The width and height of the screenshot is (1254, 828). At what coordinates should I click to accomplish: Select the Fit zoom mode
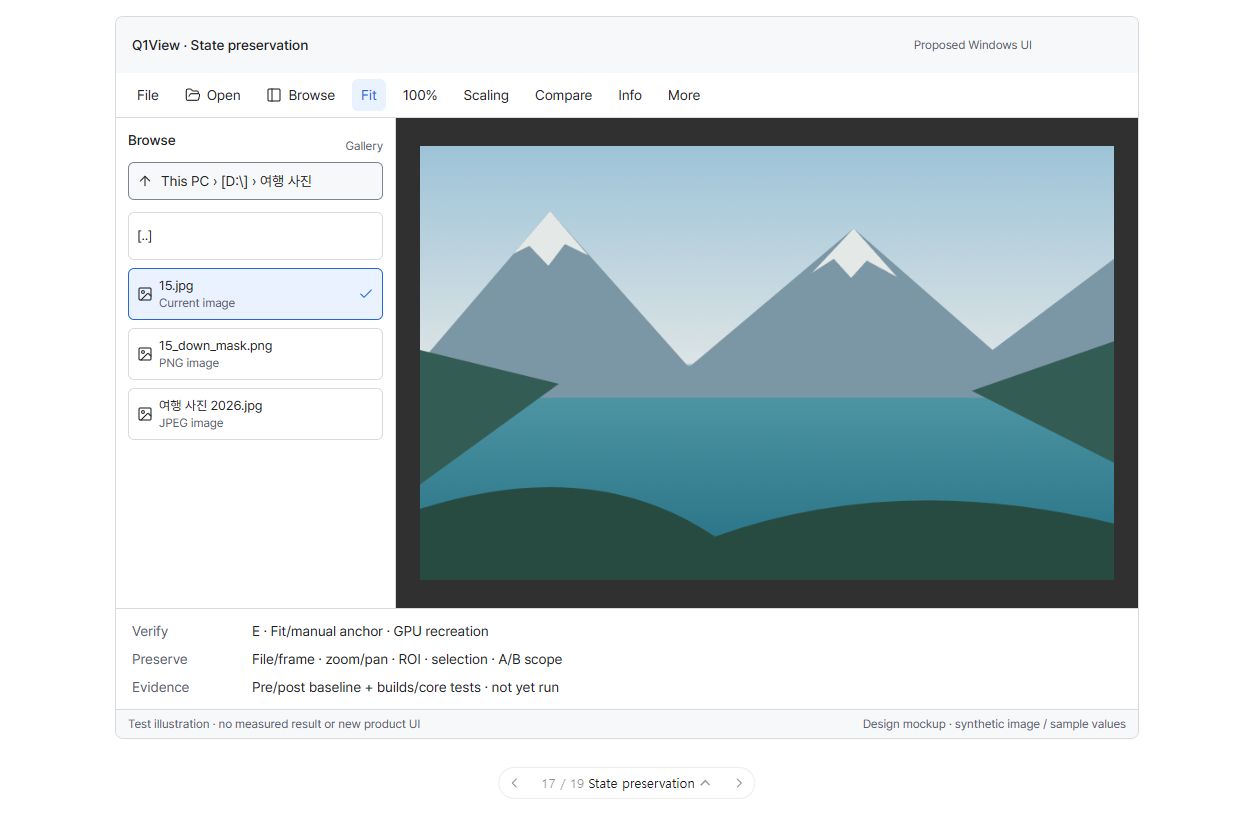(369, 95)
